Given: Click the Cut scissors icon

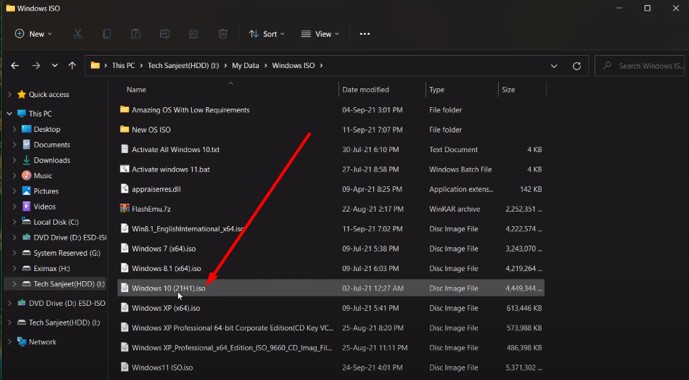Looking at the screenshot, I should click(x=78, y=34).
